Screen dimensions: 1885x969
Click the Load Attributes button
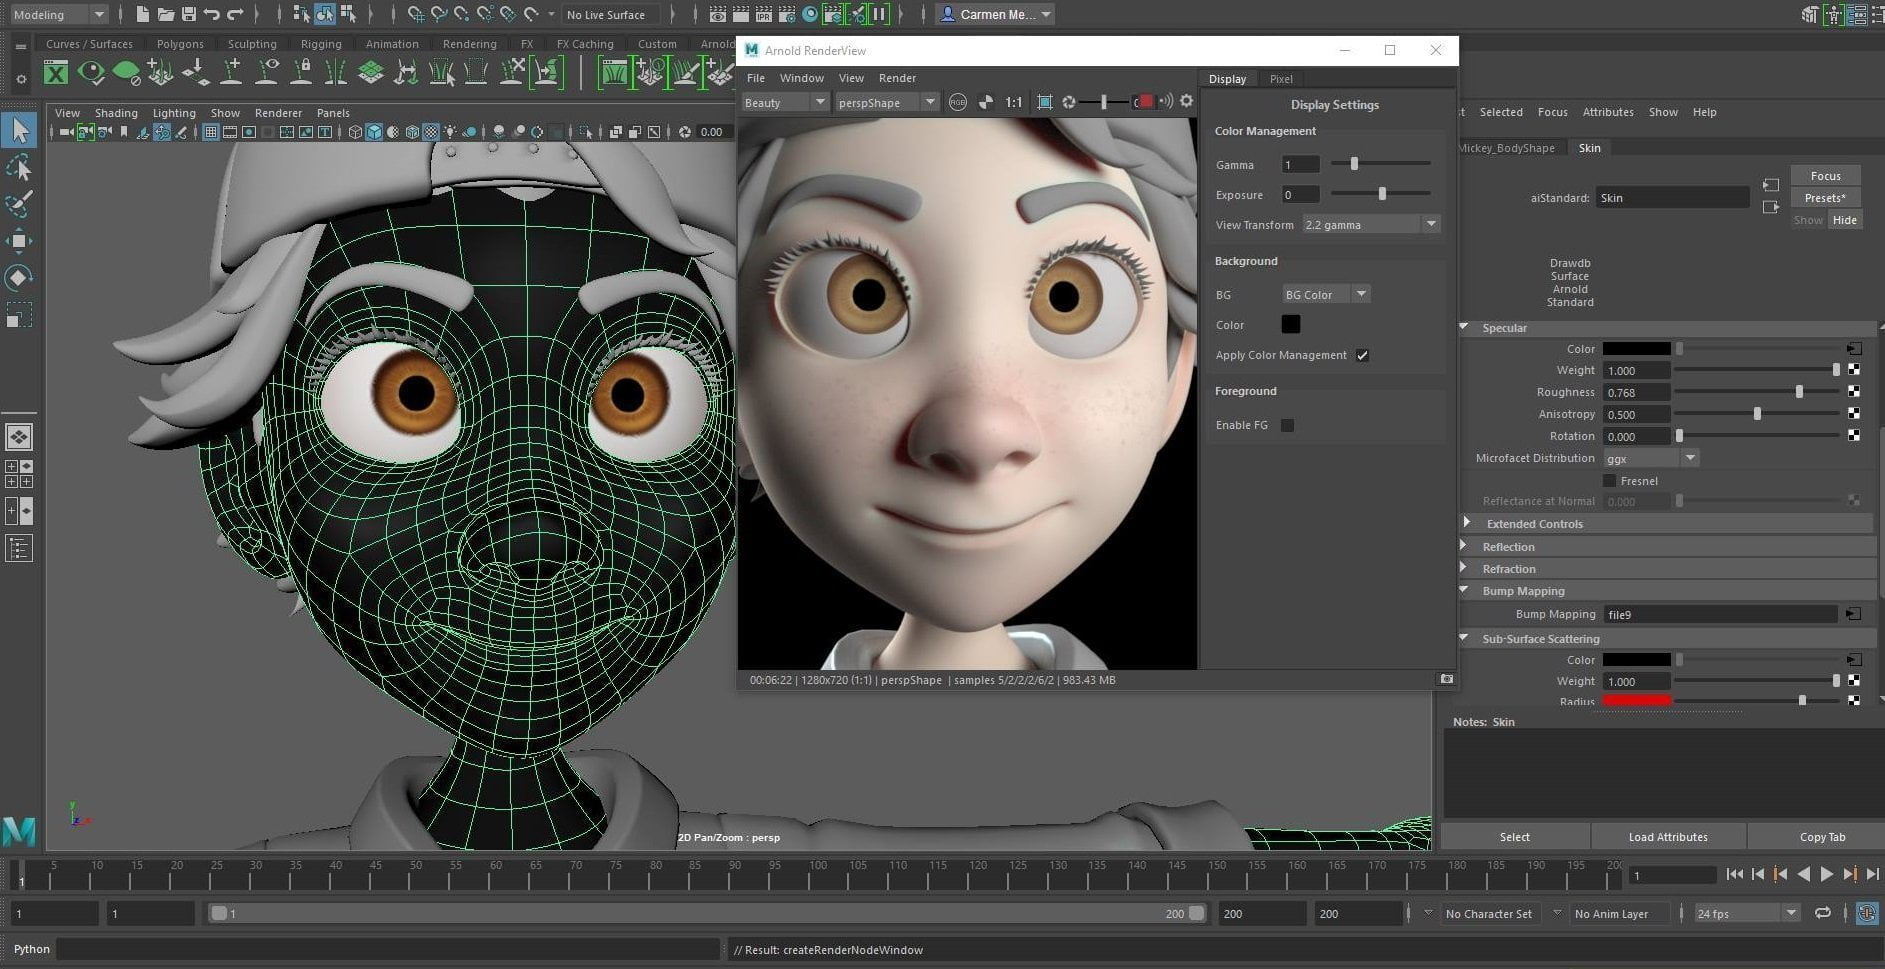coord(1667,837)
